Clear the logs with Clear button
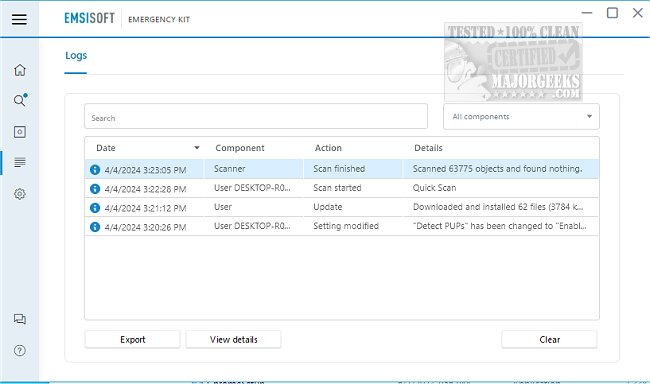The image size is (650, 384). point(549,340)
